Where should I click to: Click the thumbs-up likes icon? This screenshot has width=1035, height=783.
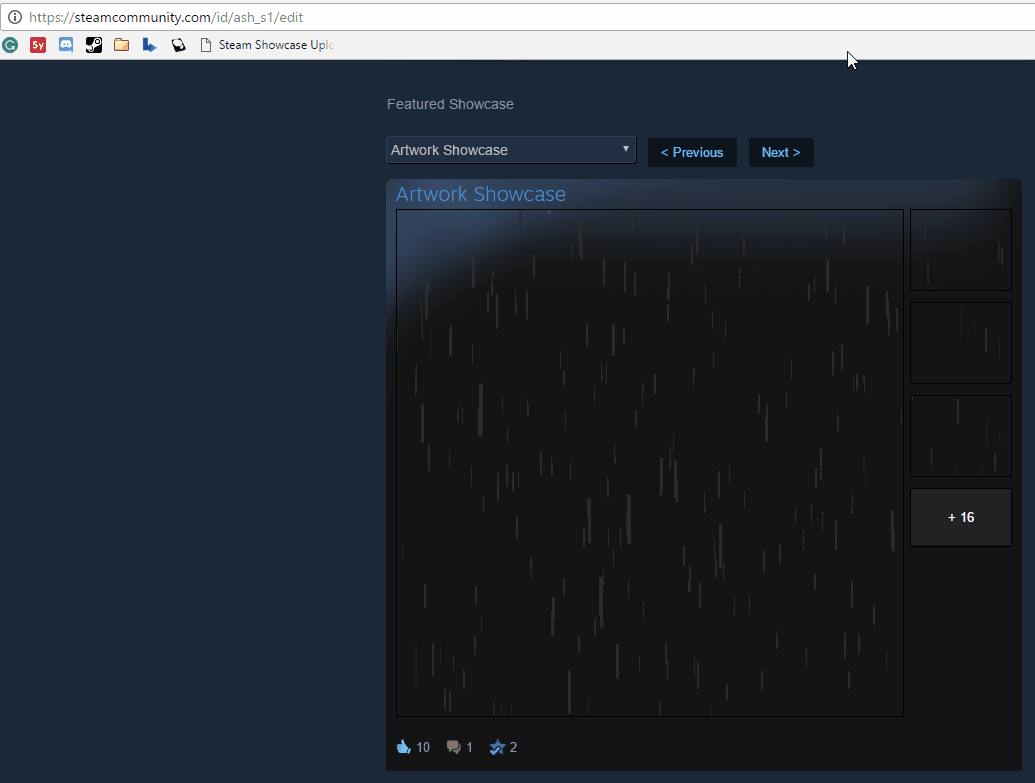tap(403, 747)
